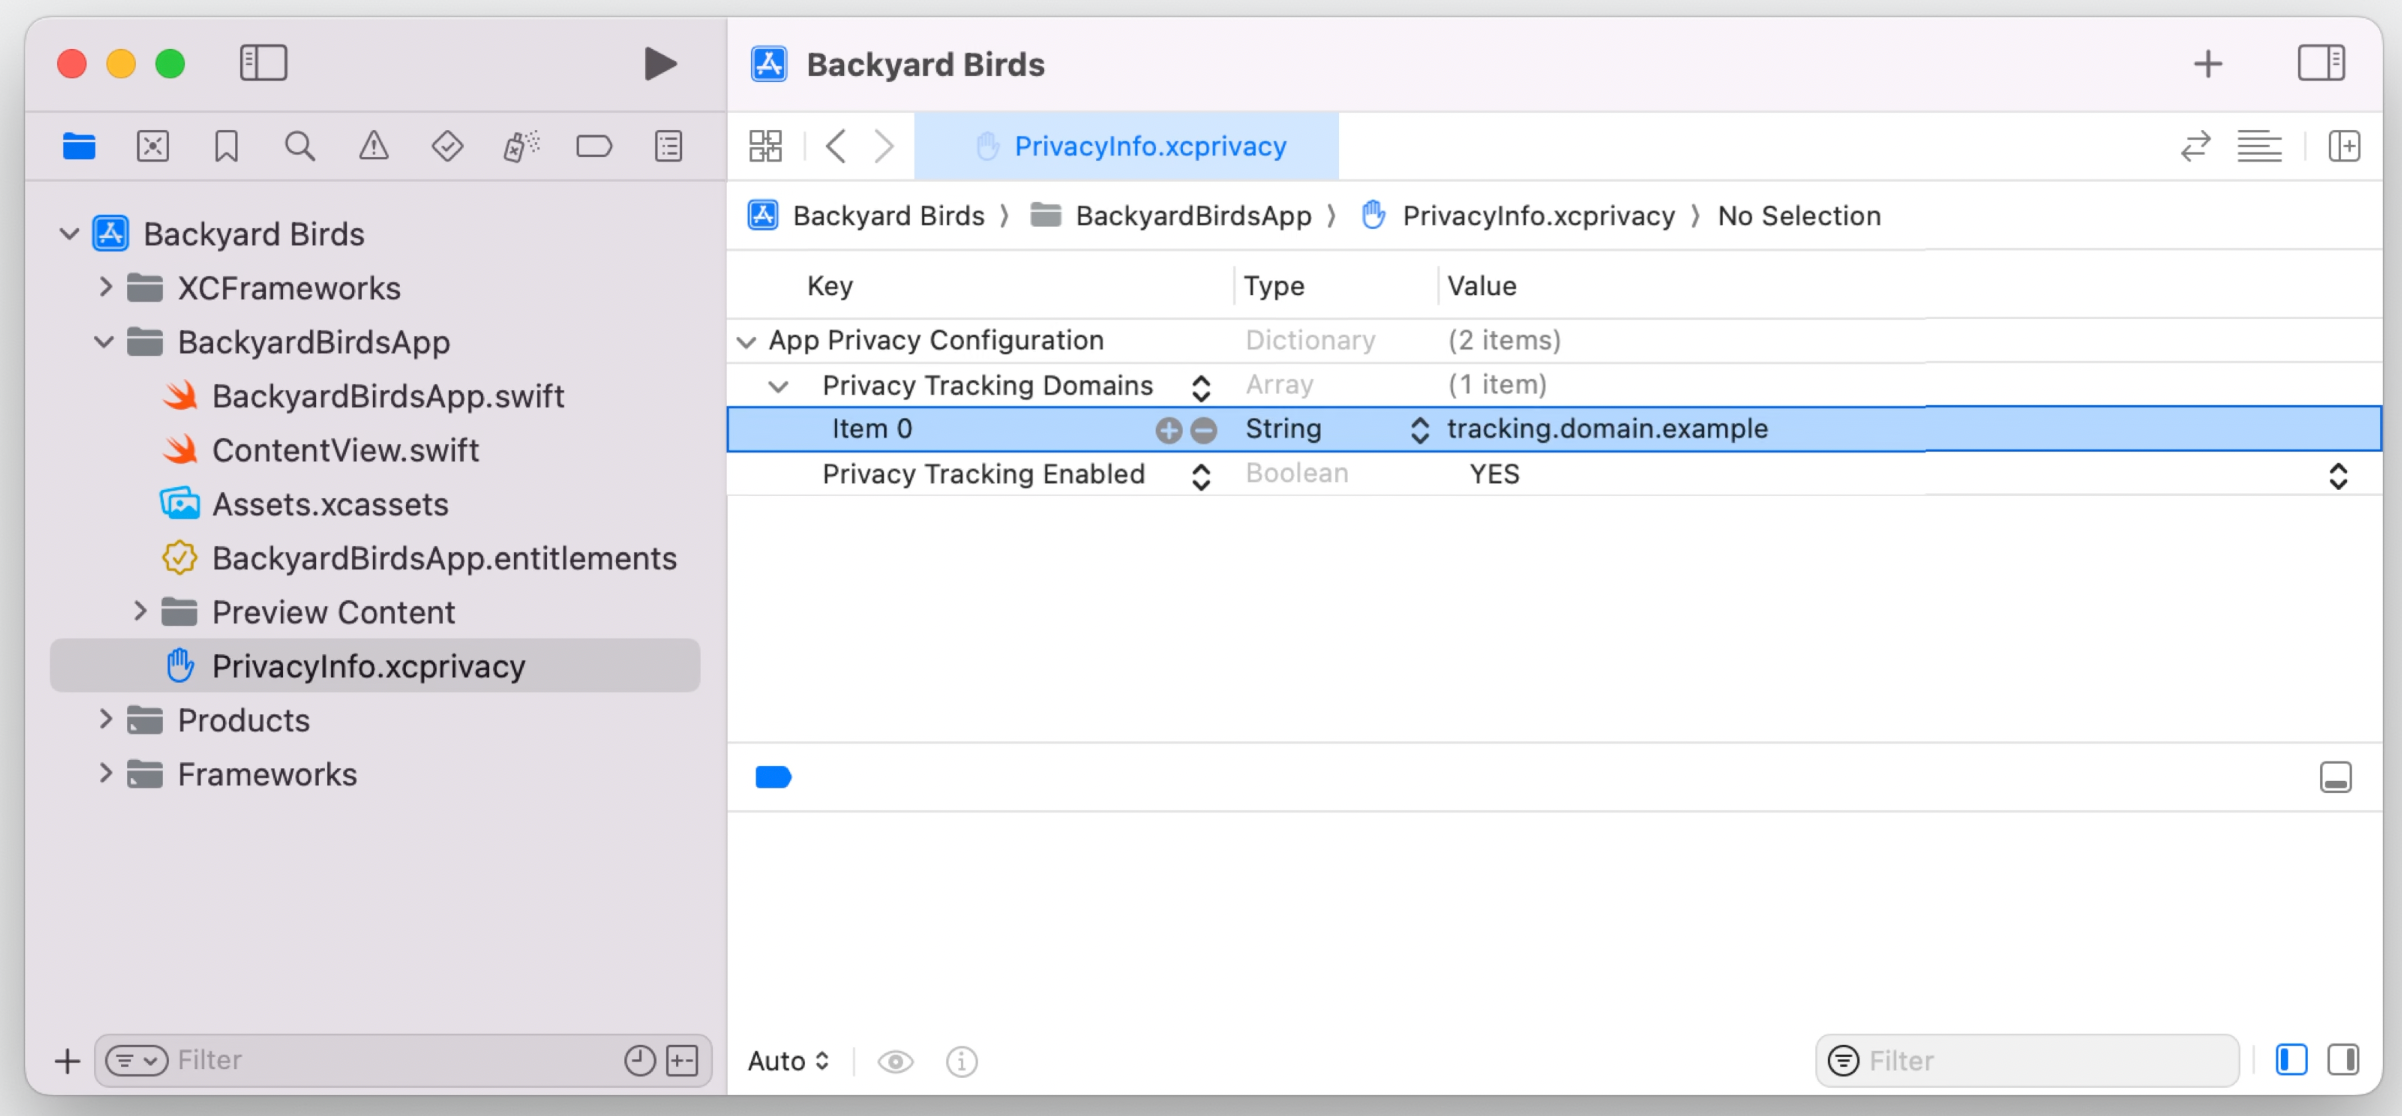Select ContentView.swift in the navigator

click(x=345, y=450)
